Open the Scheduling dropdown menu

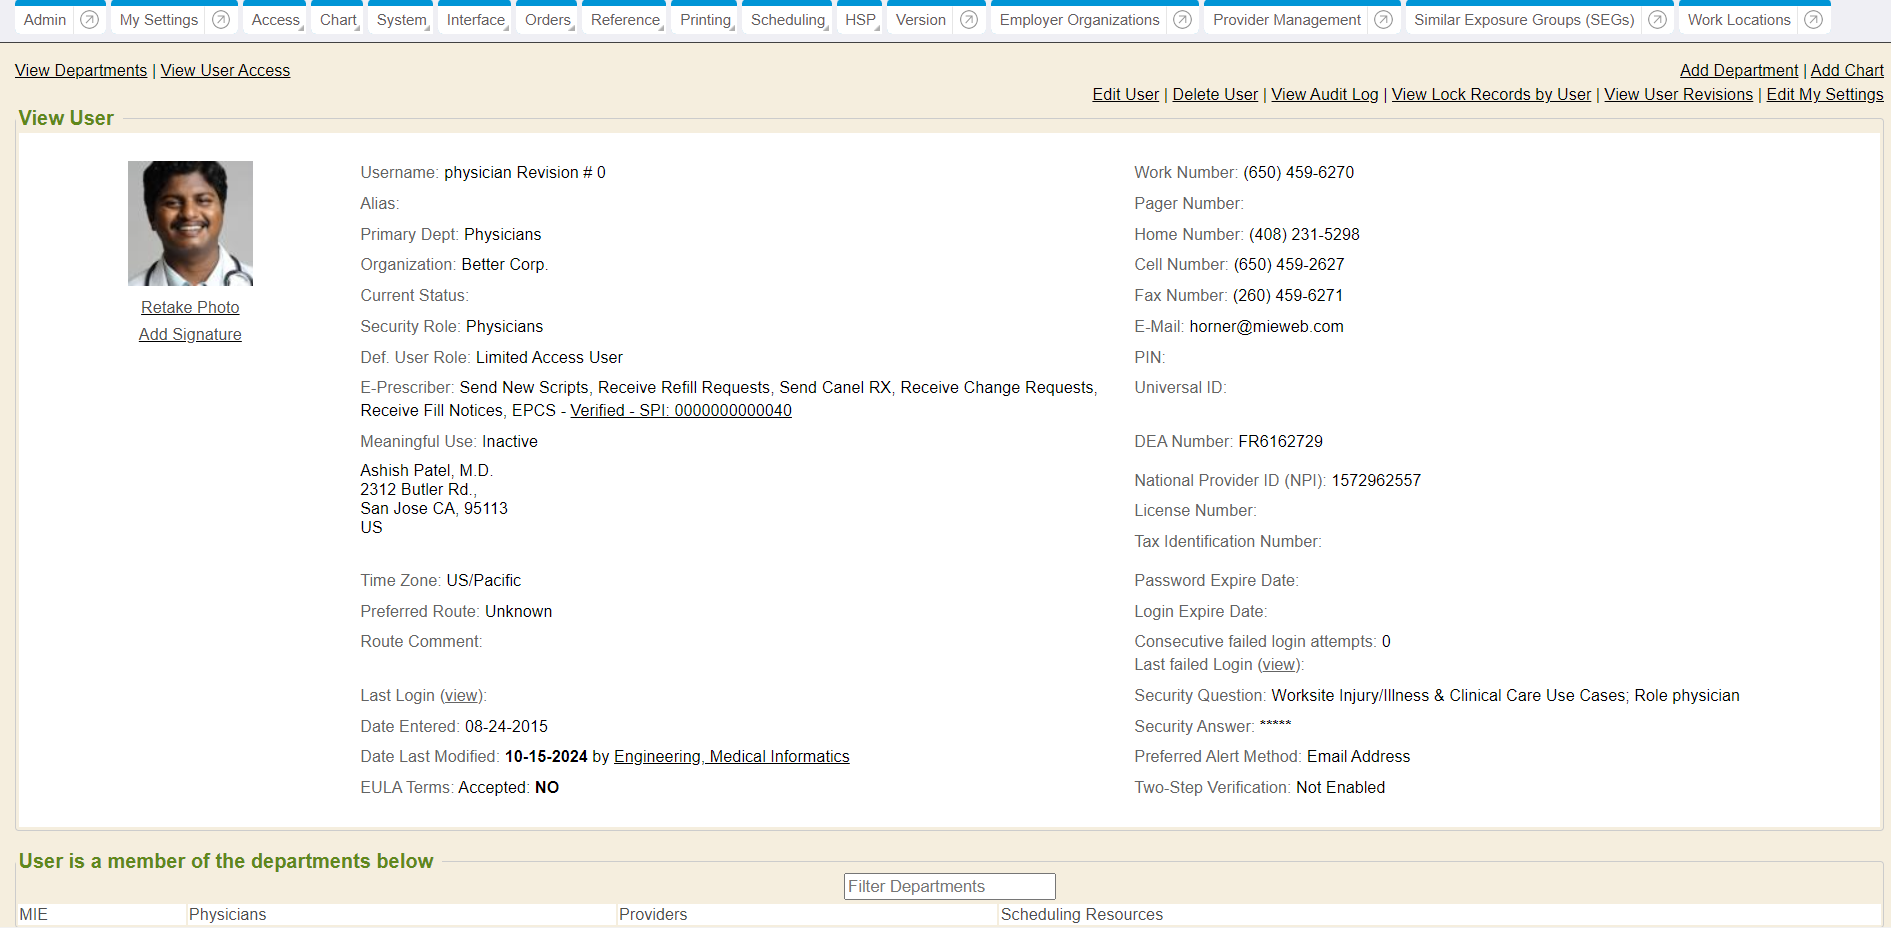point(788,20)
